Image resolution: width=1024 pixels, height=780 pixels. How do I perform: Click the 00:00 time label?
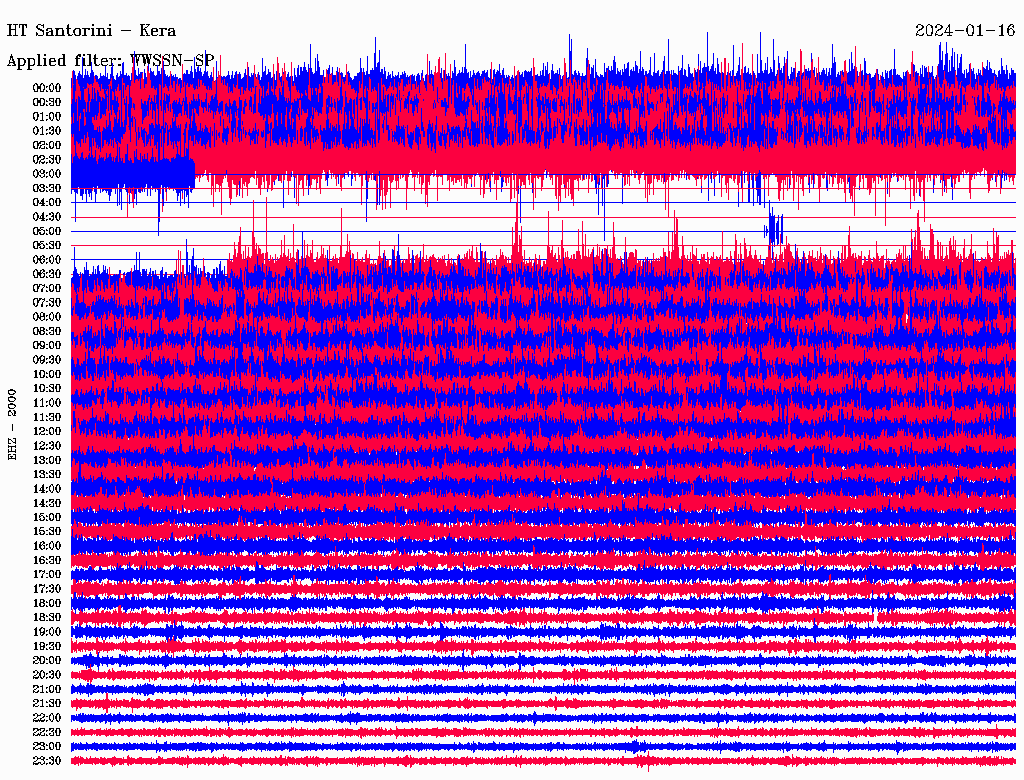coord(47,88)
